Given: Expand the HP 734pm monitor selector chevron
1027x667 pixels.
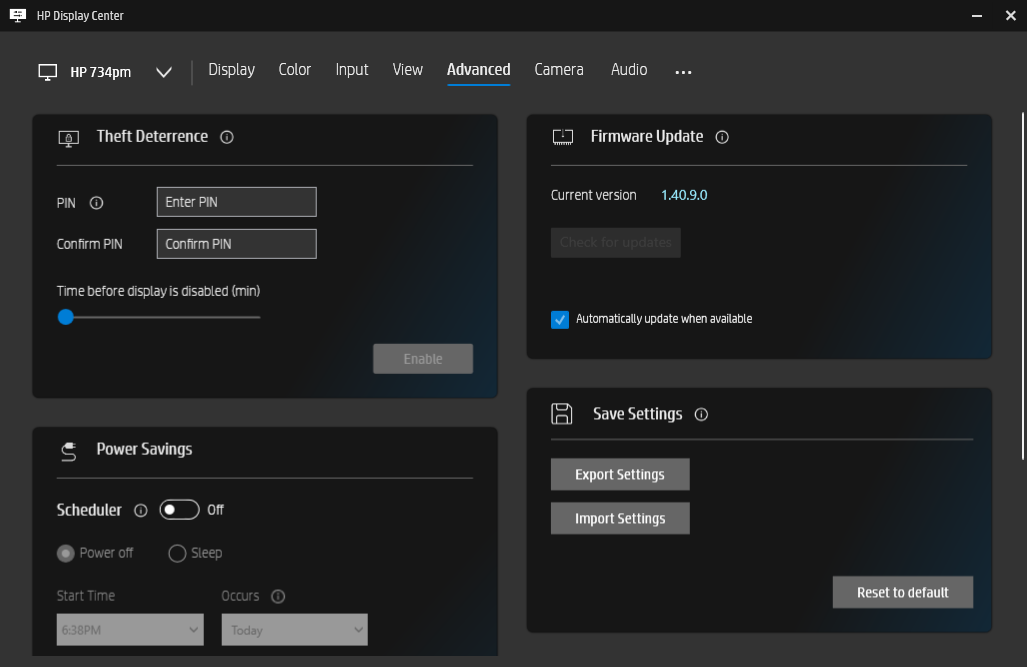Looking at the screenshot, I should click(x=164, y=72).
